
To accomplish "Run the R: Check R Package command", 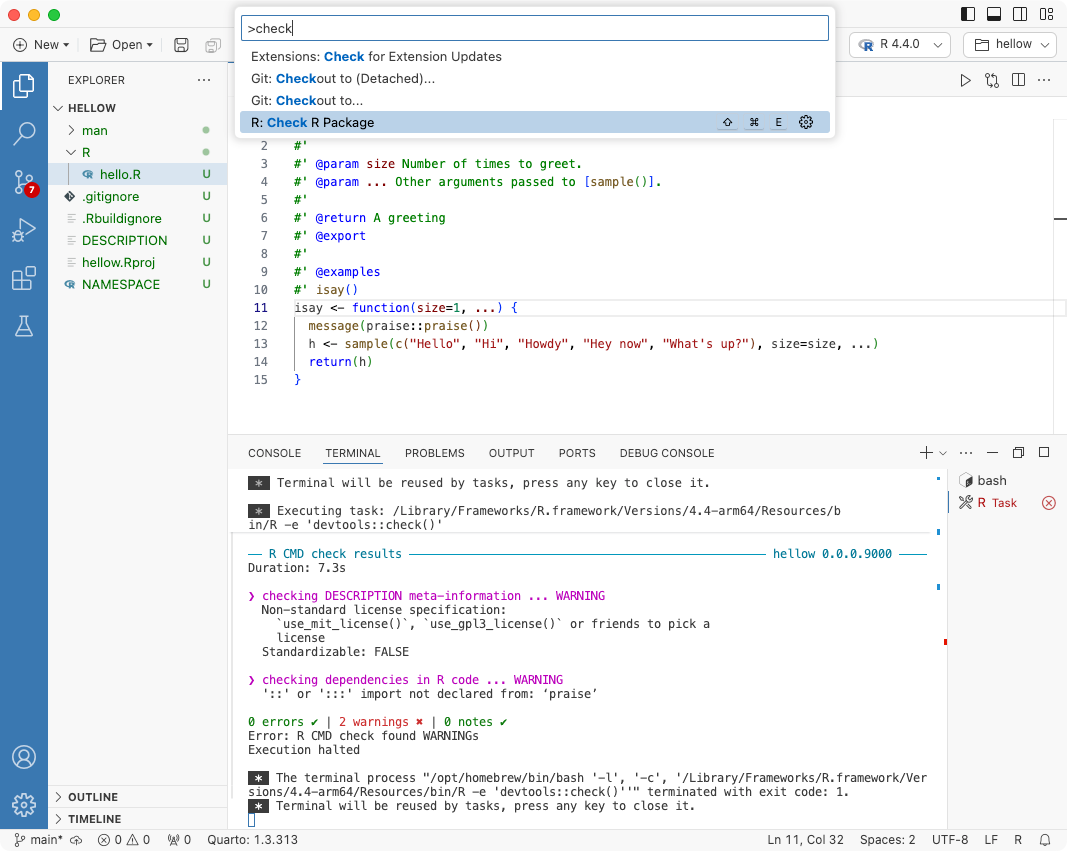I will 400,121.
